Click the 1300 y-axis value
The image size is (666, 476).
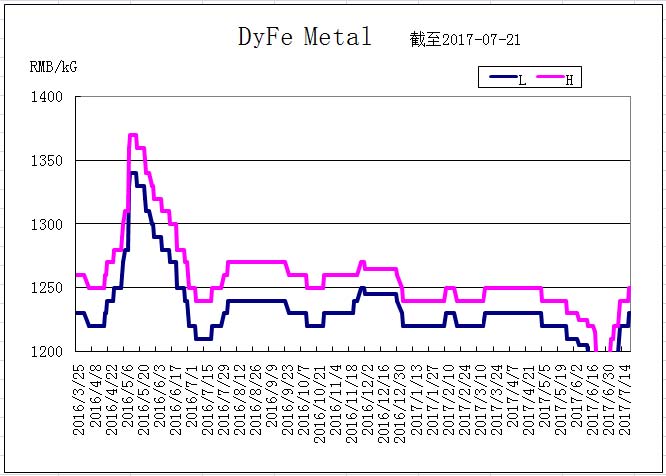pyautogui.click(x=46, y=224)
